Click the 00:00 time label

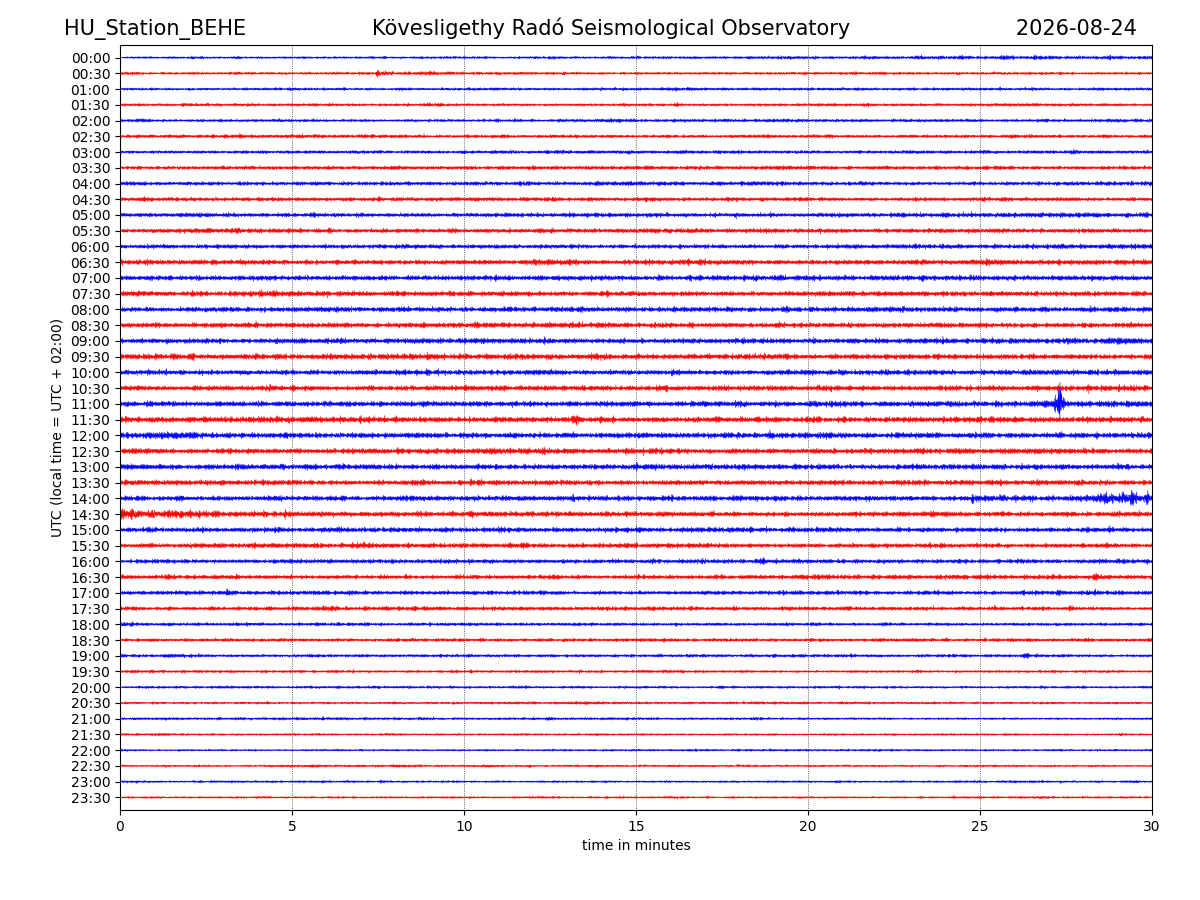tap(91, 58)
